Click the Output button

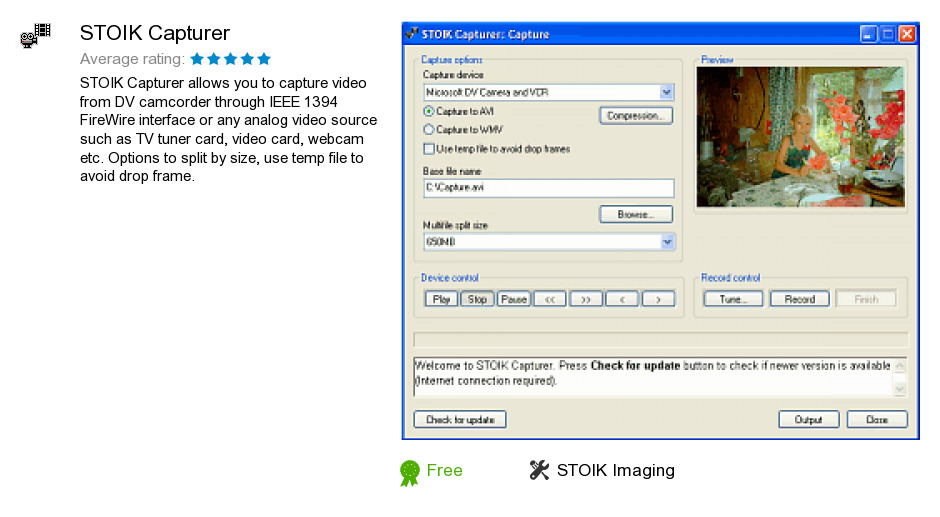click(x=809, y=419)
